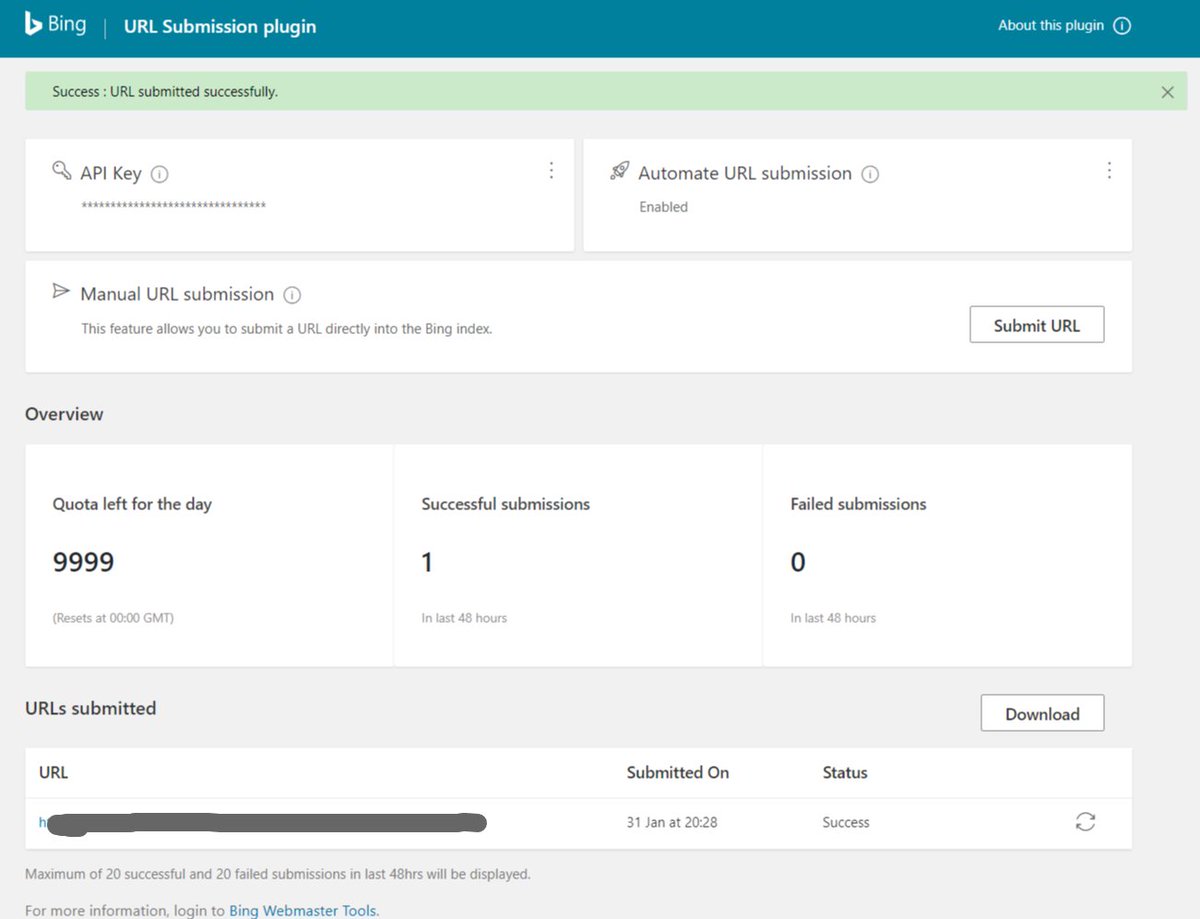Screen dimensions: 1200x919
Task: Click the rocket icon for Automate URL submission
Action: pyautogui.click(x=619, y=171)
